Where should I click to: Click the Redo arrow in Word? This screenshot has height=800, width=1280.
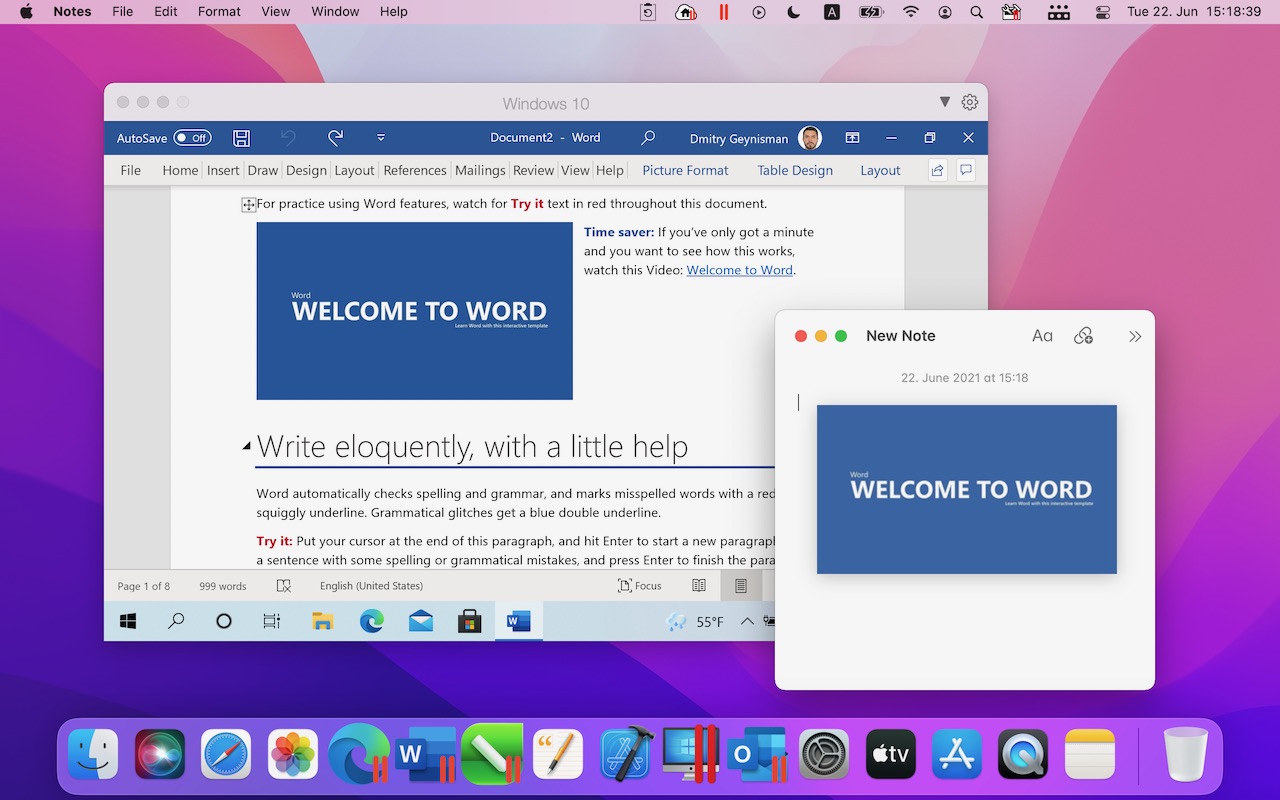tap(335, 138)
